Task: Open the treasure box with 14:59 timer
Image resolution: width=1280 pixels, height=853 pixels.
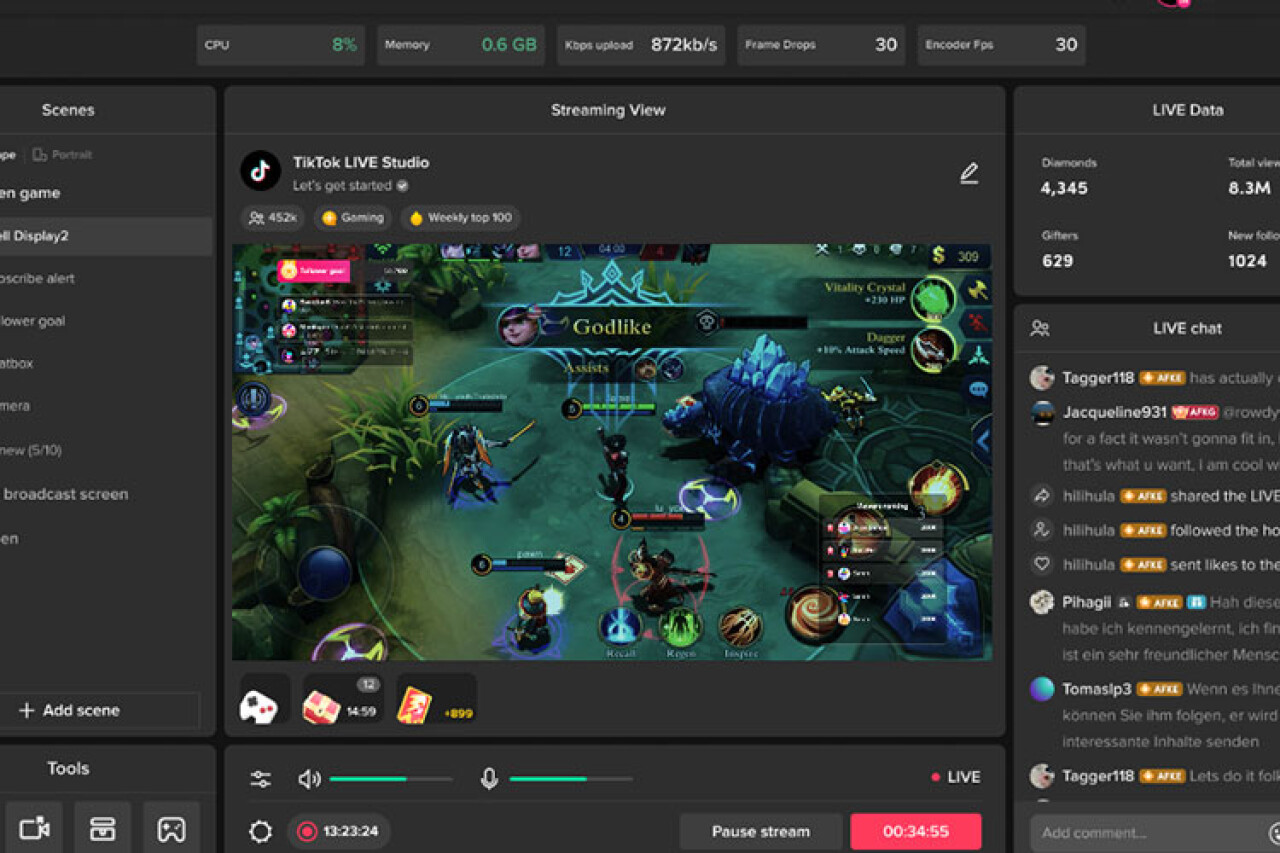Action: tap(334, 703)
